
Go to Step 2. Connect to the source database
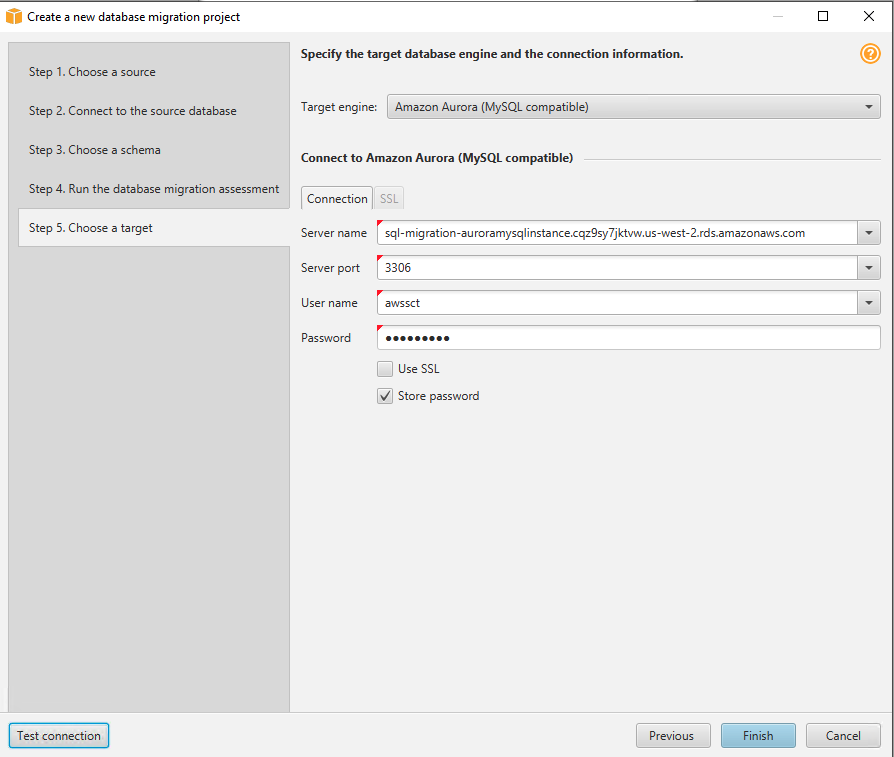coord(133,111)
